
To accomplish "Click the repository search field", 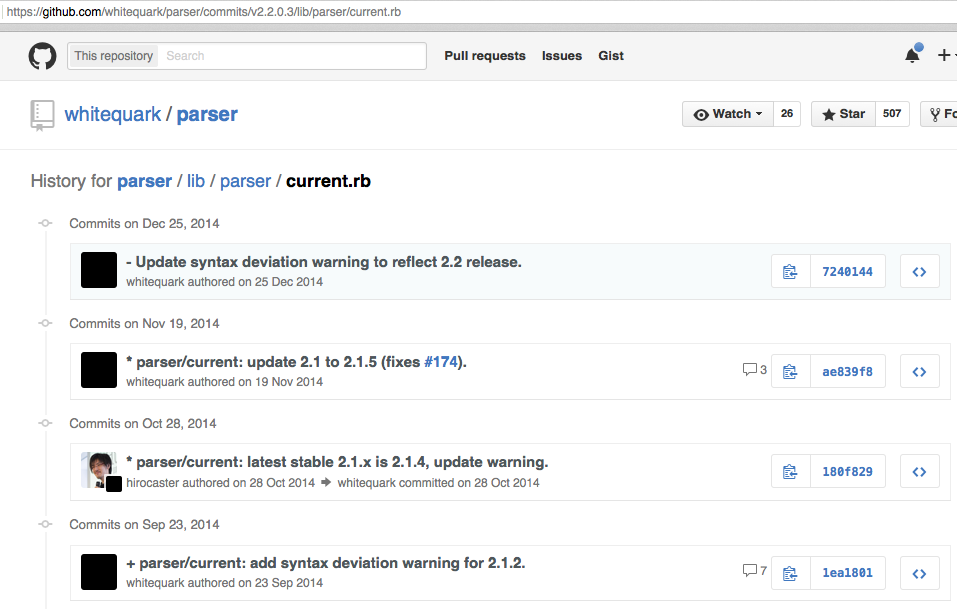I will pos(292,56).
